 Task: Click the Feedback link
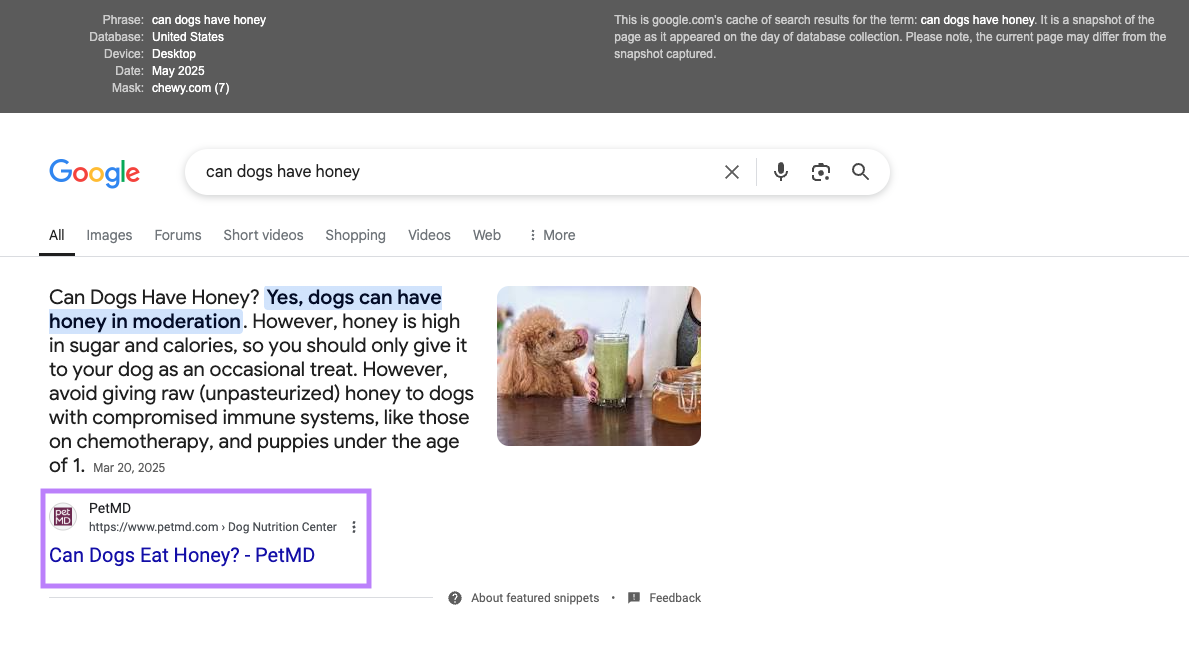(674, 597)
